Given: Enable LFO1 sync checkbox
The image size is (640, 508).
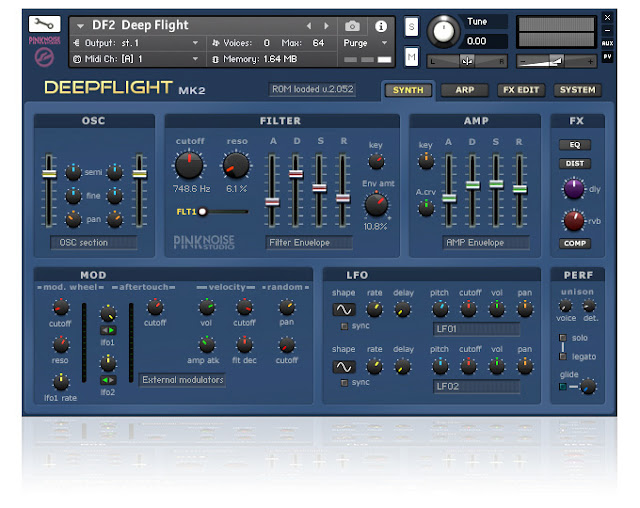Looking at the screenshot, I should 344,326.
